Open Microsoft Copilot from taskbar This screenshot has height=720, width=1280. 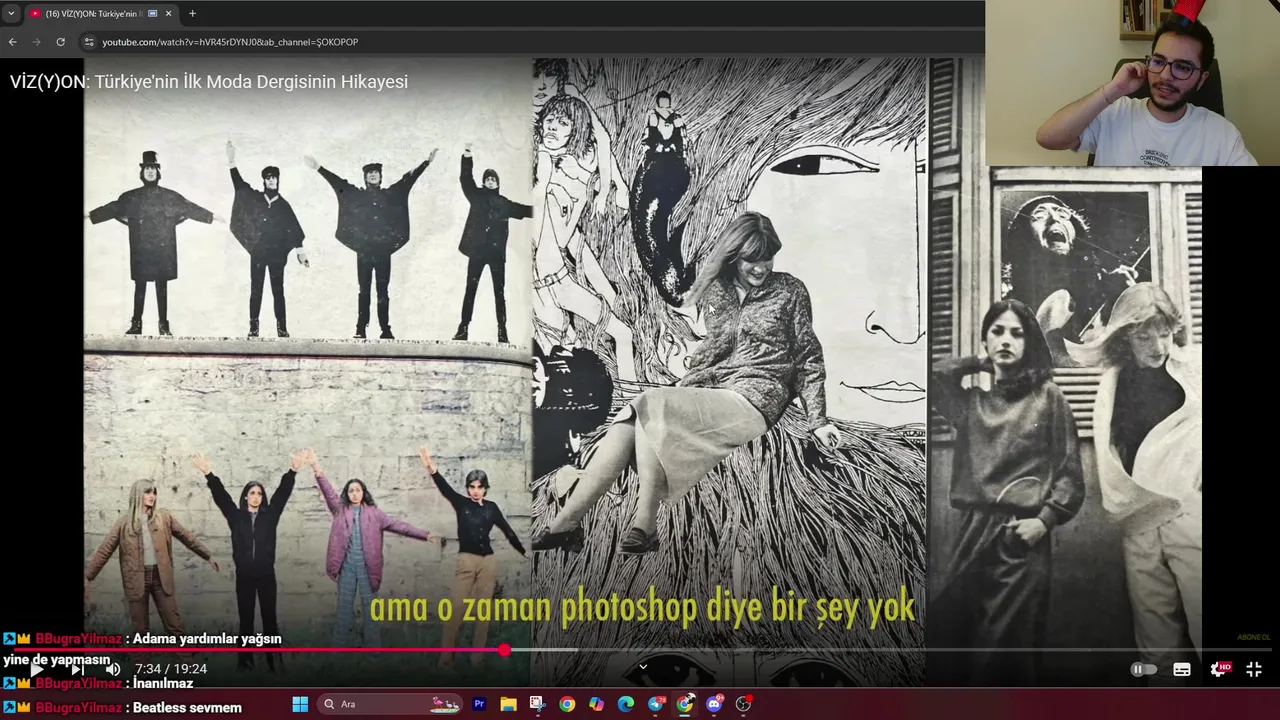pyautogui.click(x=596, y=704)
